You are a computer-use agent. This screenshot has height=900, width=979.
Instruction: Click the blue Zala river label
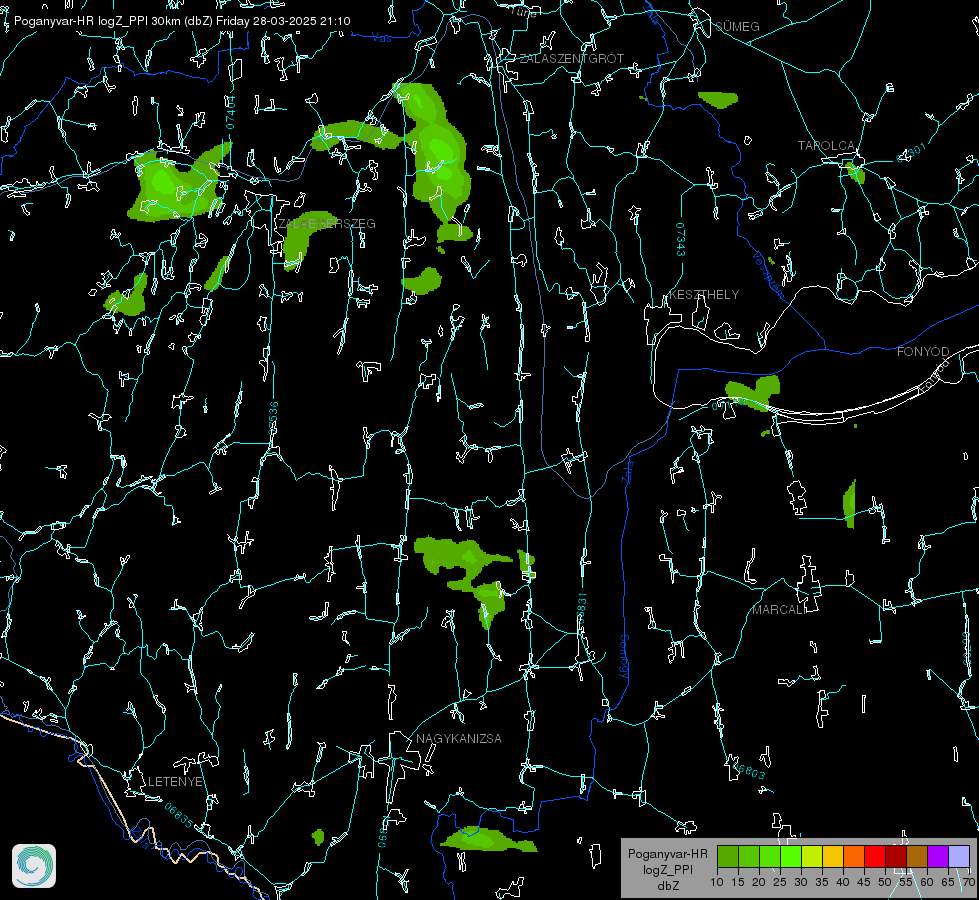click(x=628, y=470)
